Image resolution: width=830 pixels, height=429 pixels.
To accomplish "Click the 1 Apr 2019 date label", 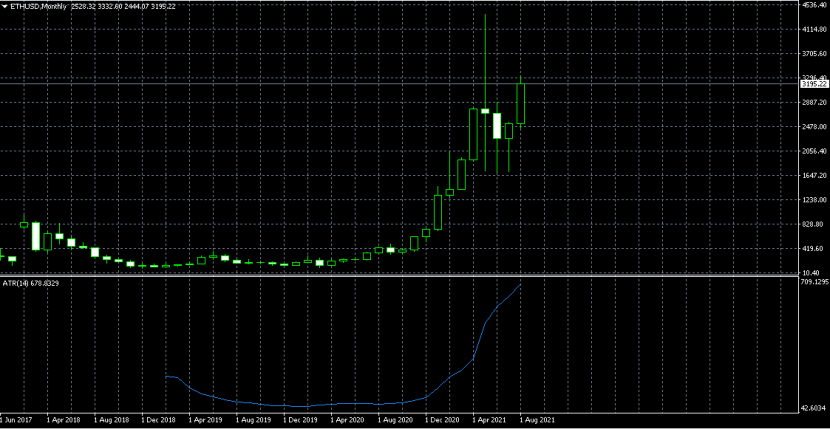I will click(x=206, y=419).
